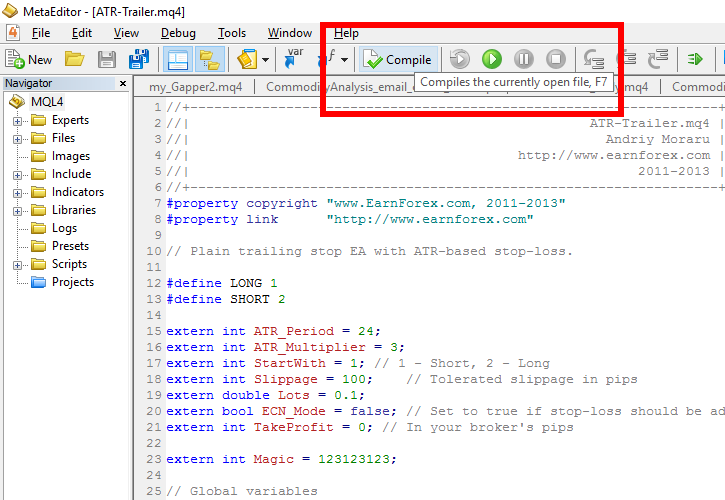
Task: Click the Stop debugging icon
Action: (x=556, y=59)
